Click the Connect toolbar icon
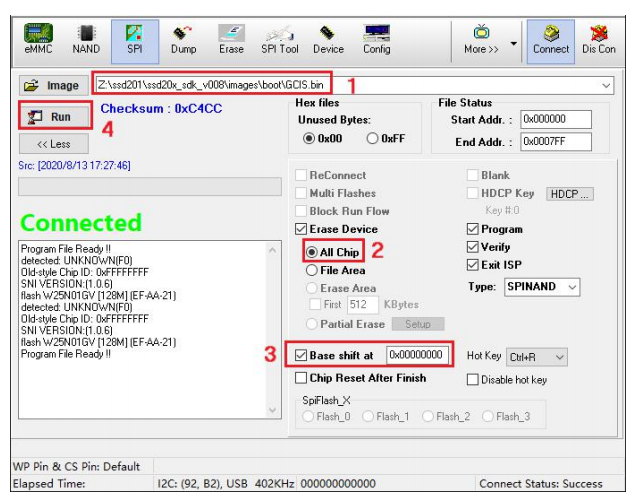The image size is (634, 501). pyautogui.click(x=551, y=41)
